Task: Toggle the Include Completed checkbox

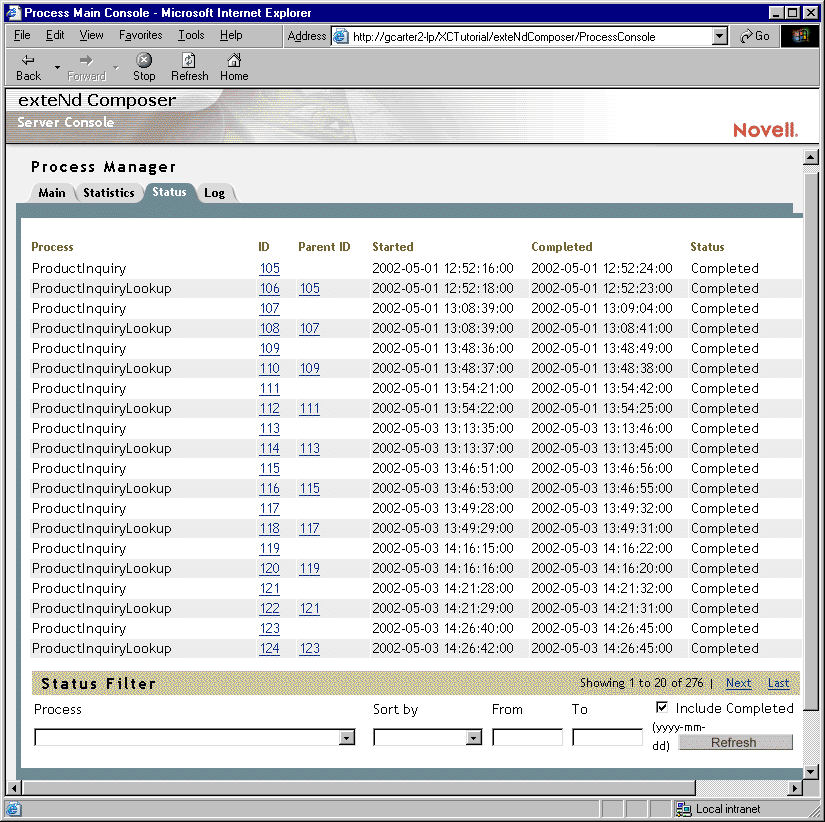Action: (662, 707)
